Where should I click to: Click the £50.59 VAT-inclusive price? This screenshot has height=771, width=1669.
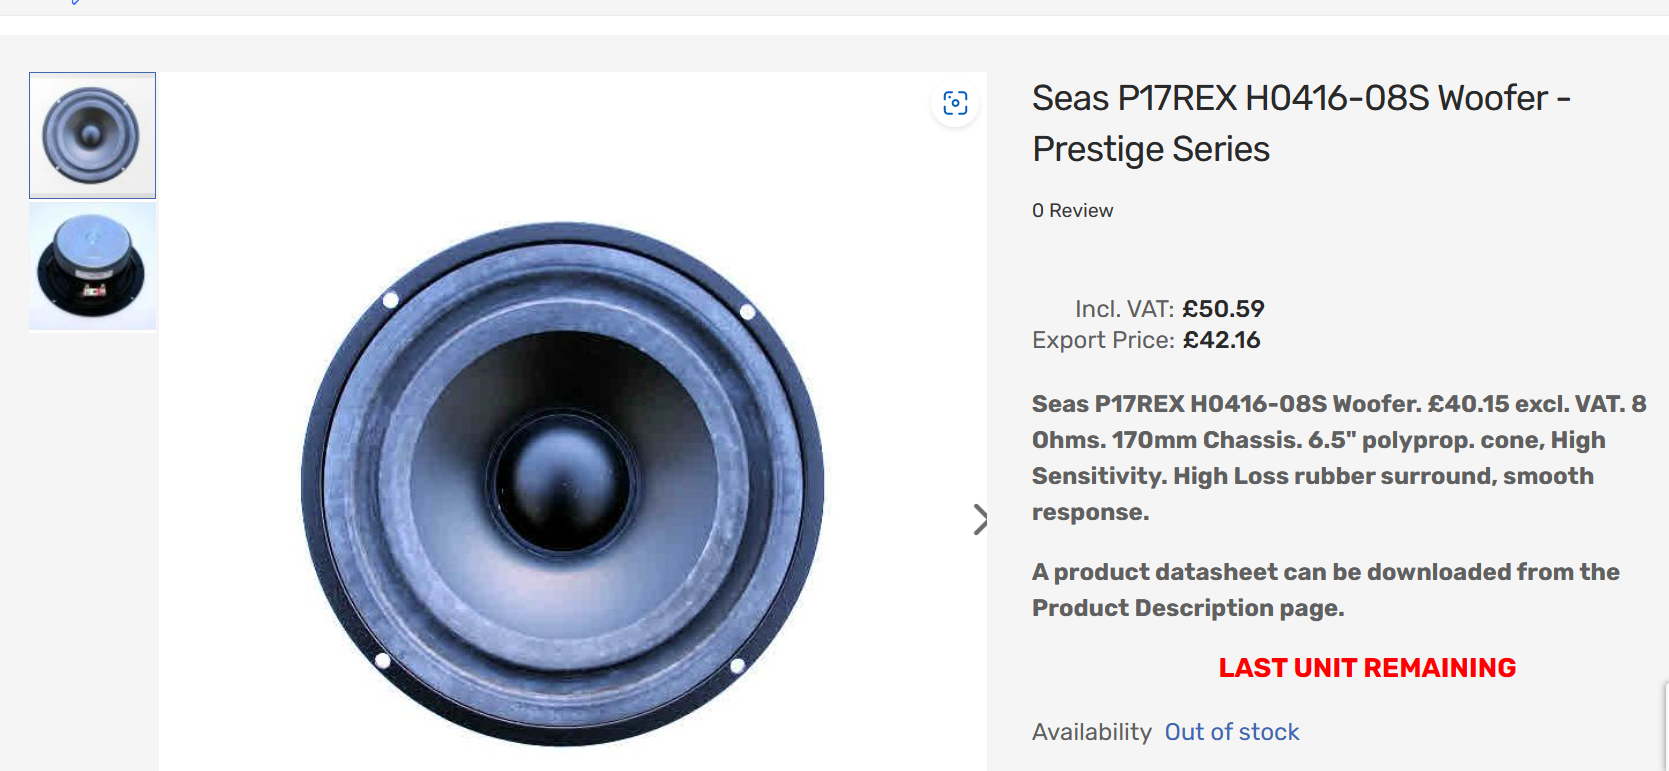pyautogui.click(x=1223, y=309)
